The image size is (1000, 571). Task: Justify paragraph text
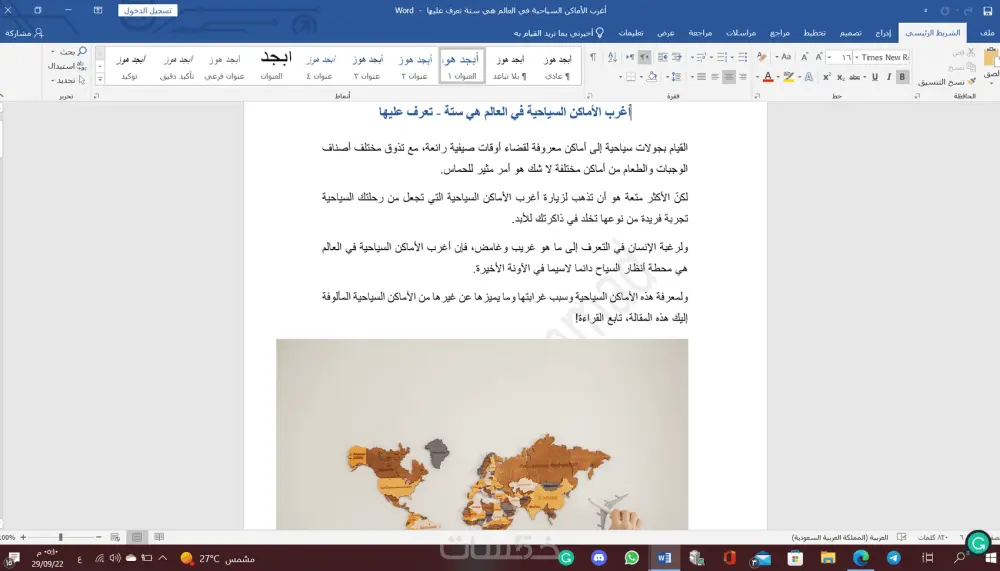point(701,77)
